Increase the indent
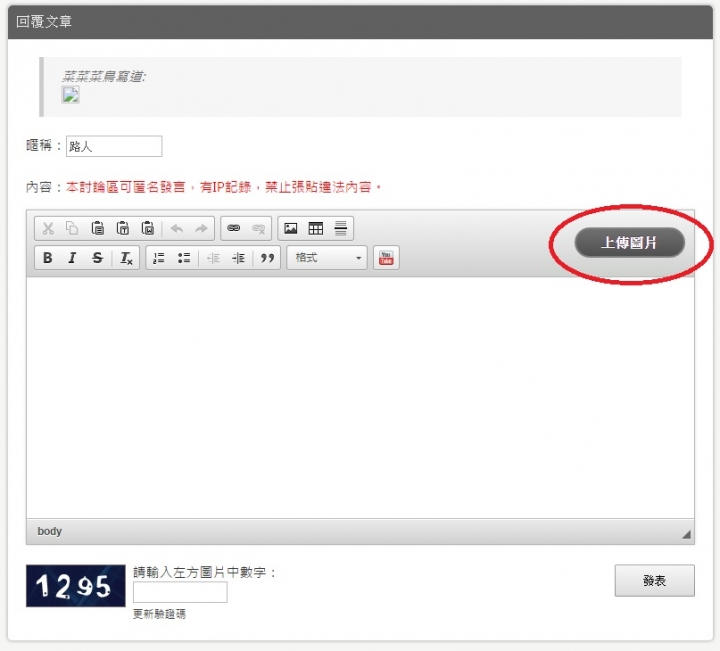The height and width of the screenshot is (651, 720). click(238, 258)
